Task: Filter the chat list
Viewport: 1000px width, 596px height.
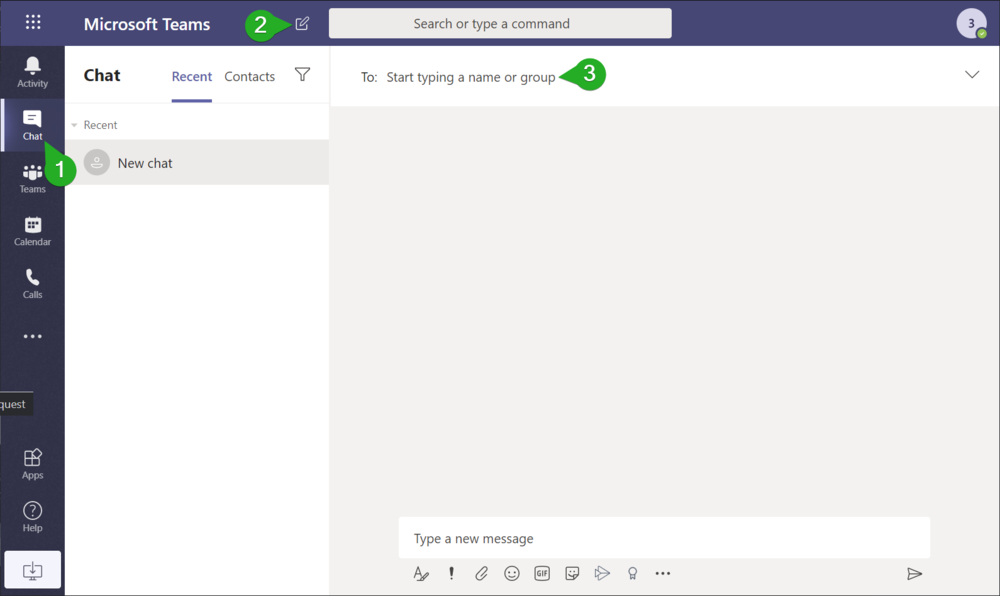Action: click(302, 75)
